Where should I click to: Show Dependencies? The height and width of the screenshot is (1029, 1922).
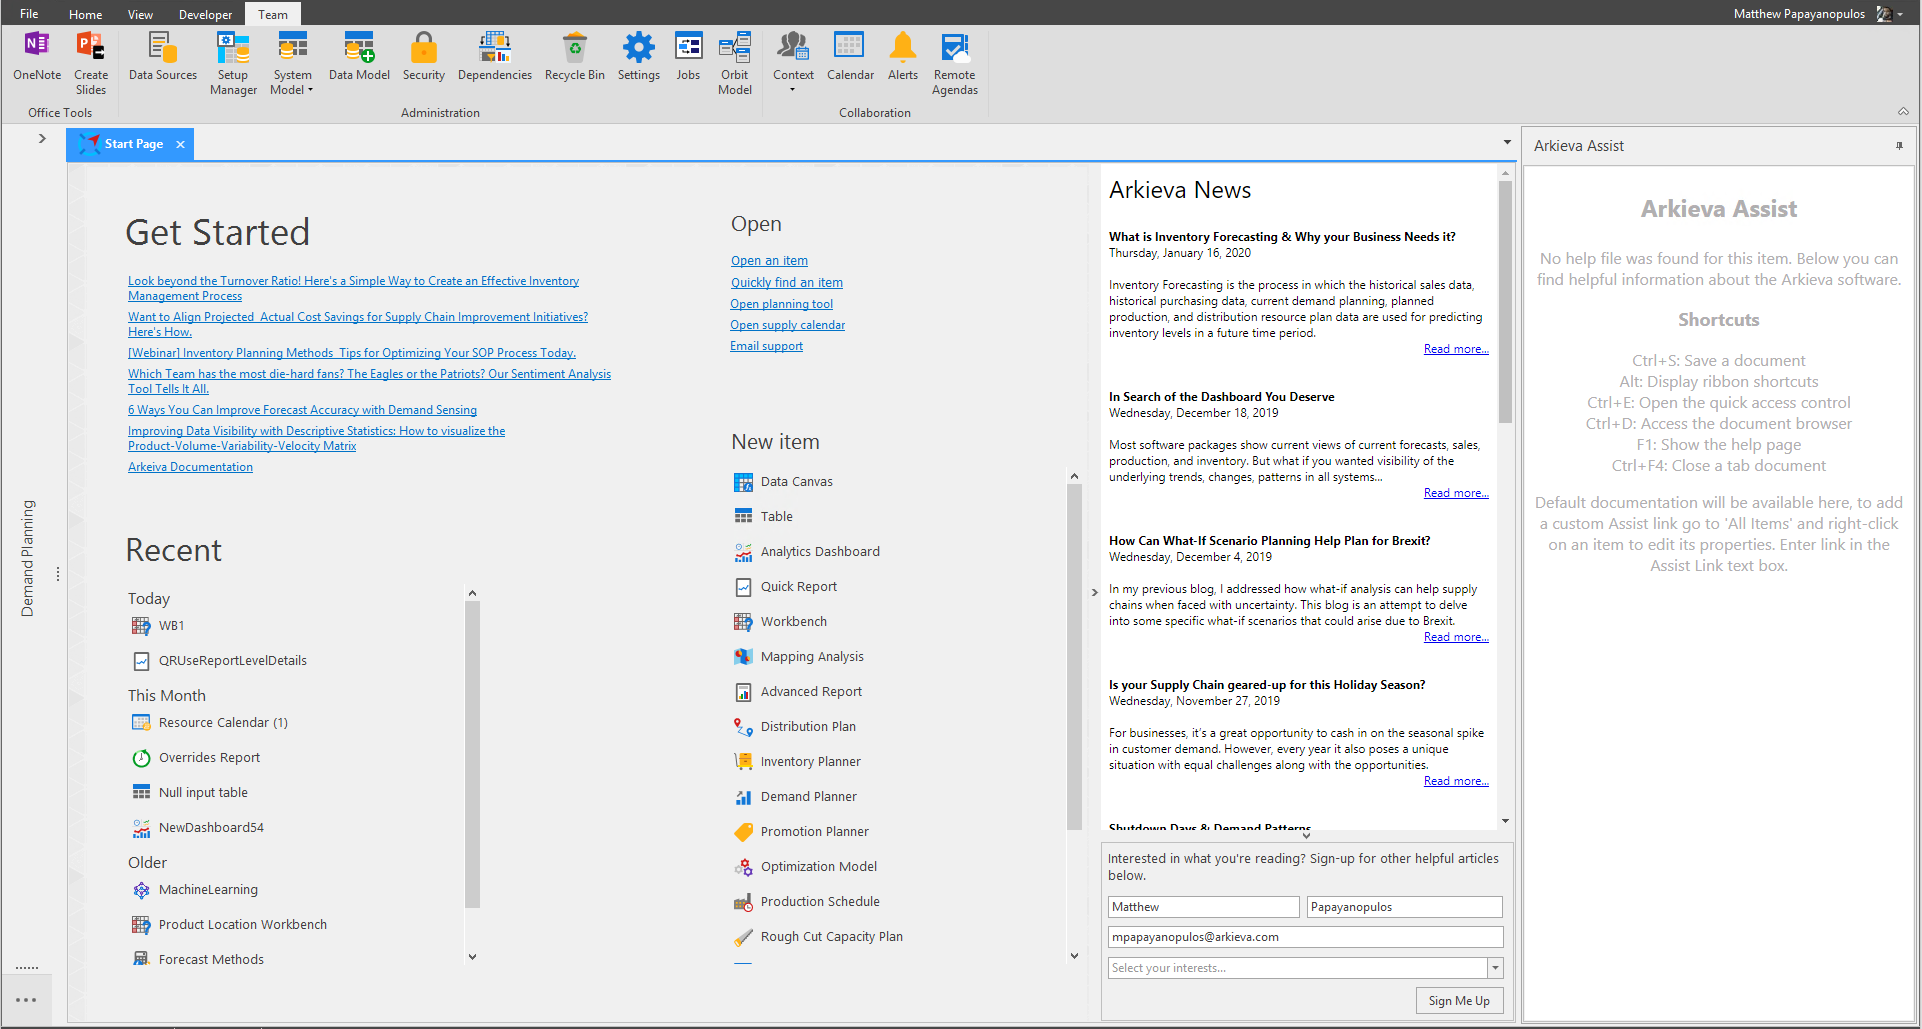coord(495,56)
